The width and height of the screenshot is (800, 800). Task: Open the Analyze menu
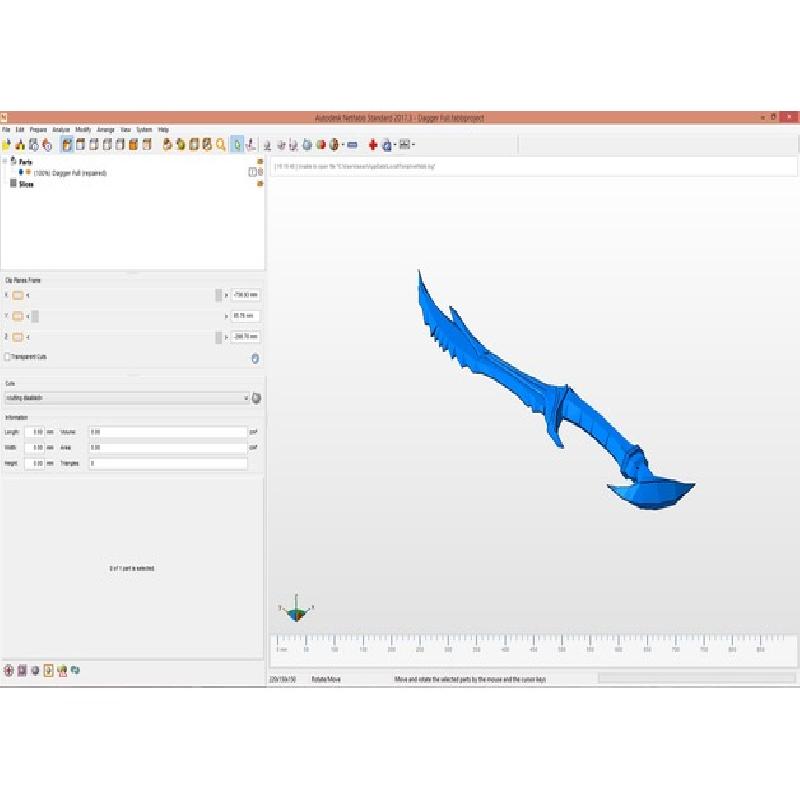click(x=61, y=130)
